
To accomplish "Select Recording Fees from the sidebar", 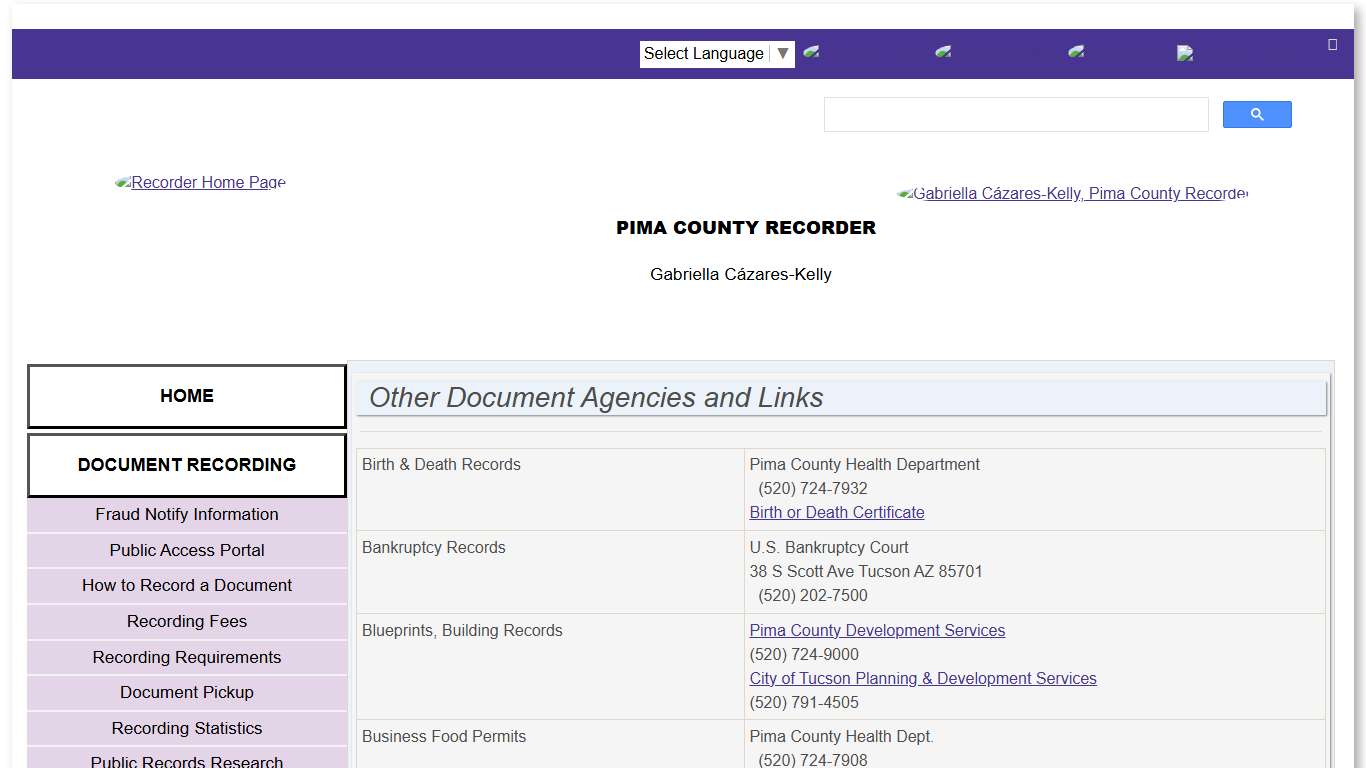I will pos(186,621).
